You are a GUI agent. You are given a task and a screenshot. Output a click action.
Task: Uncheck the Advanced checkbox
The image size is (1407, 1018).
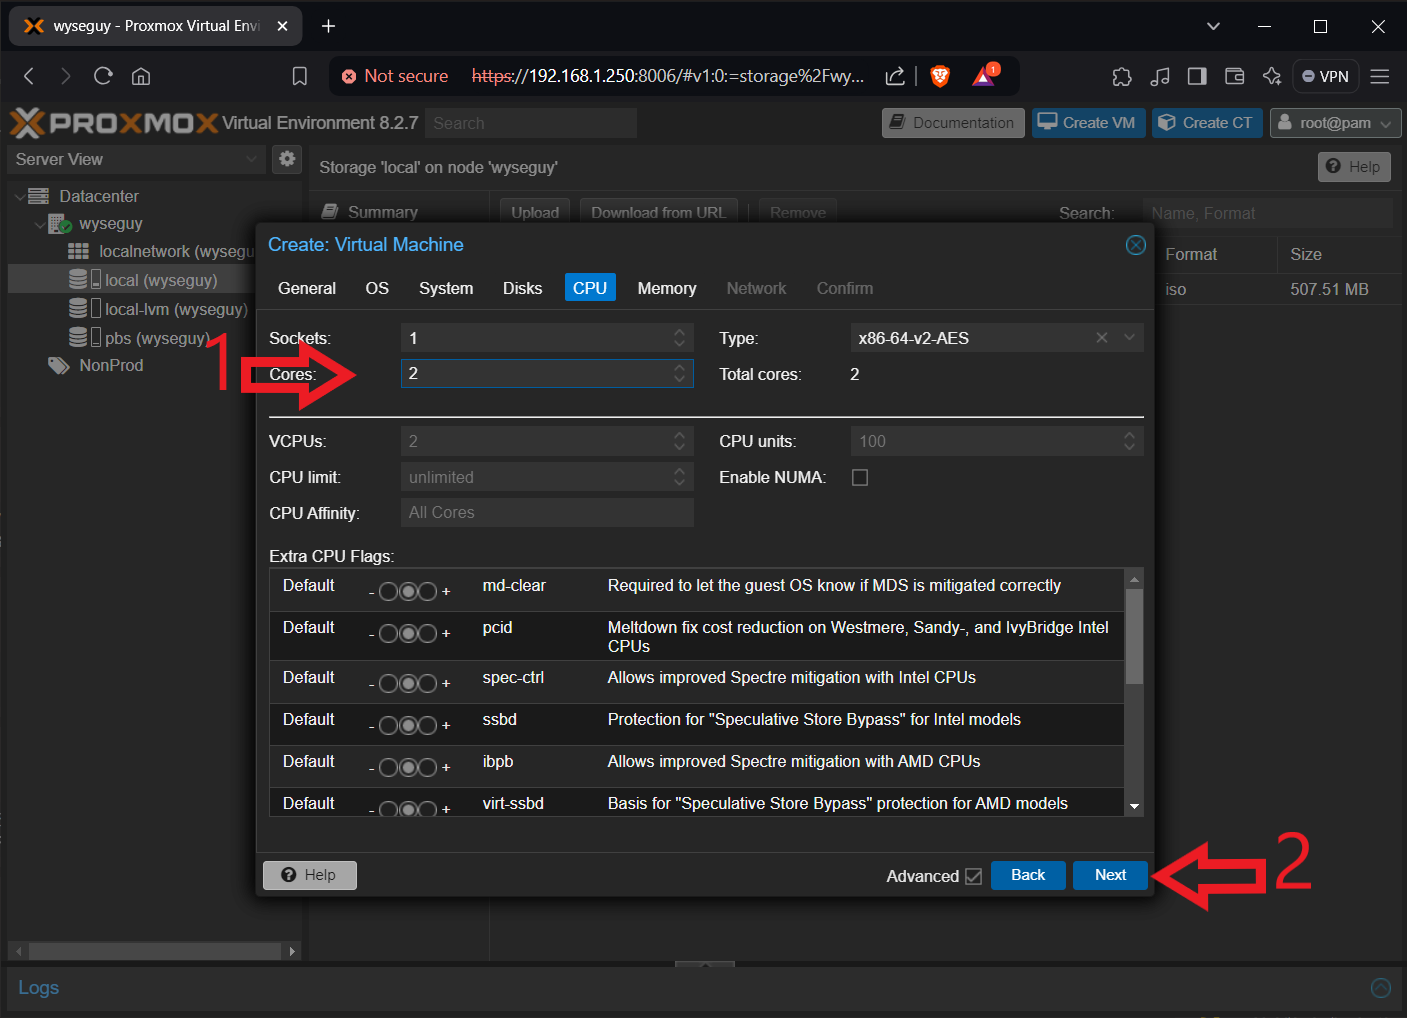tap(974, 876)
